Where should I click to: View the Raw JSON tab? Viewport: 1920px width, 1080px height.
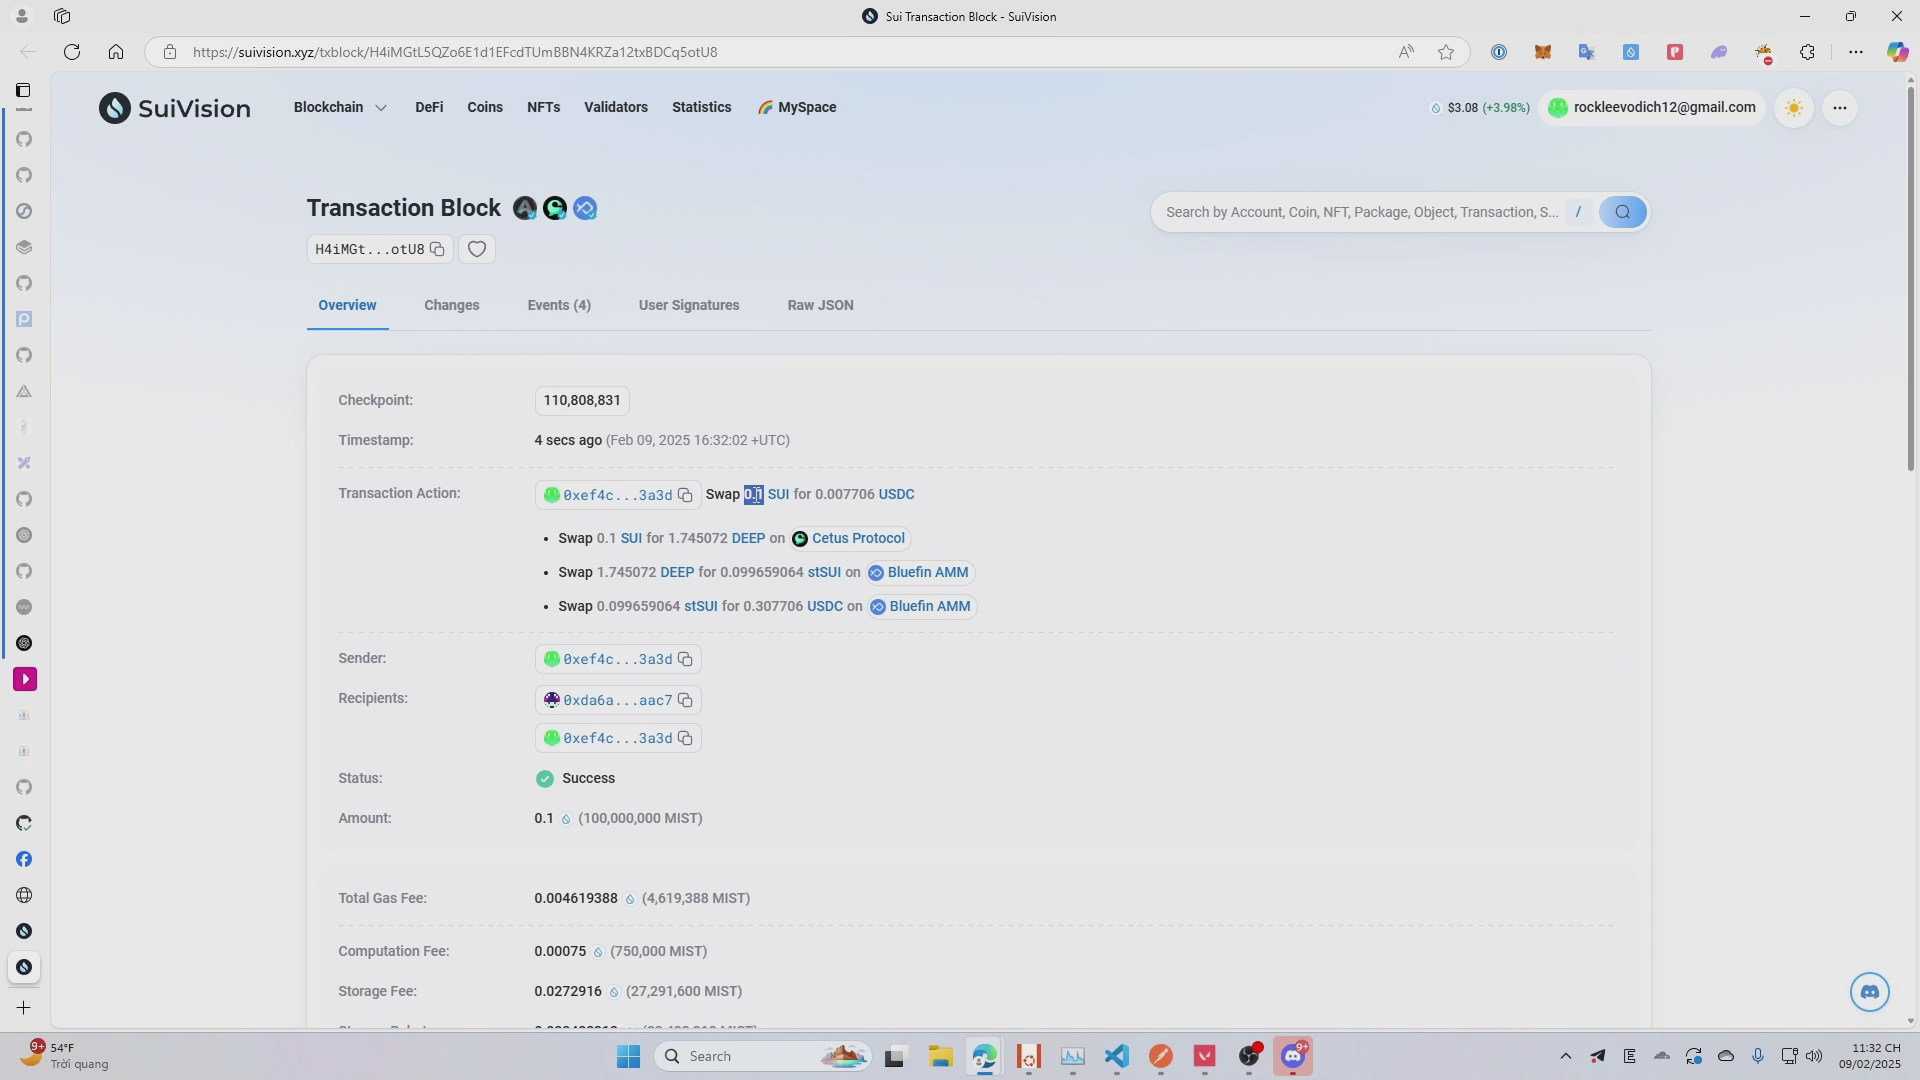click(x=820, y=306)
